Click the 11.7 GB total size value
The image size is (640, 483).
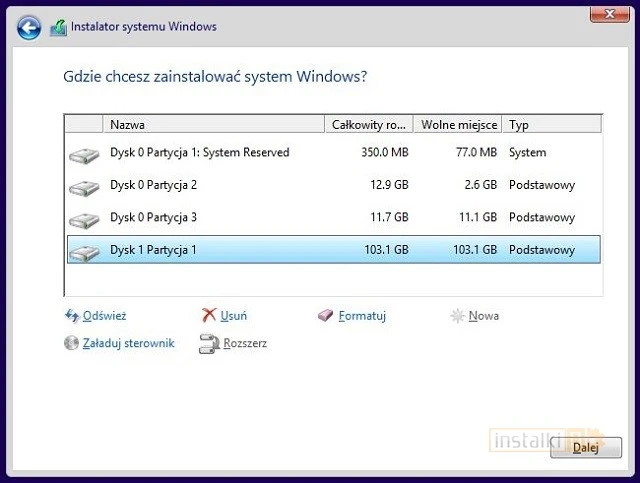coord(389,217)
